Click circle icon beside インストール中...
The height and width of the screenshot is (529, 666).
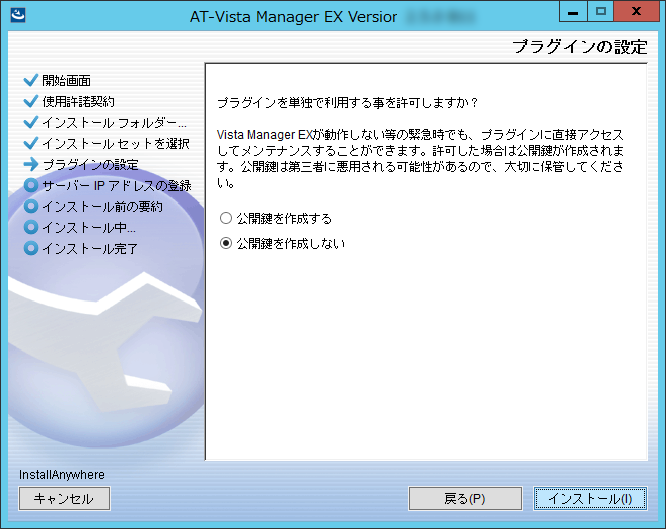(x=31, y=227)
